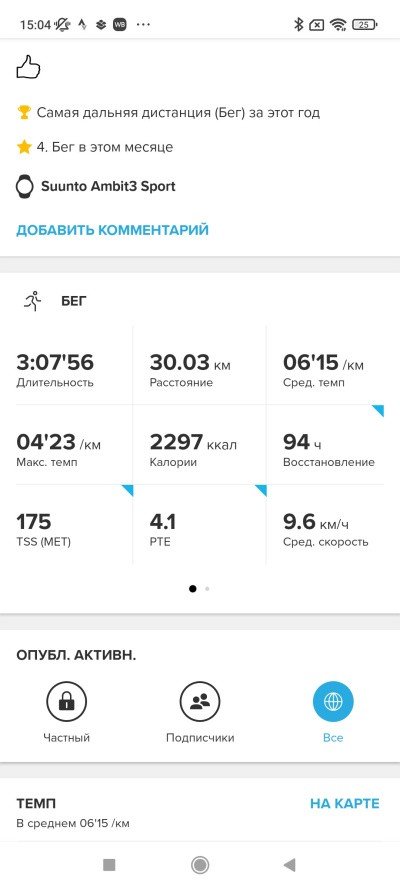Expand the blue corner on Калории tile
The height and width of the screenshot is (889, 400).
(260, 490)
